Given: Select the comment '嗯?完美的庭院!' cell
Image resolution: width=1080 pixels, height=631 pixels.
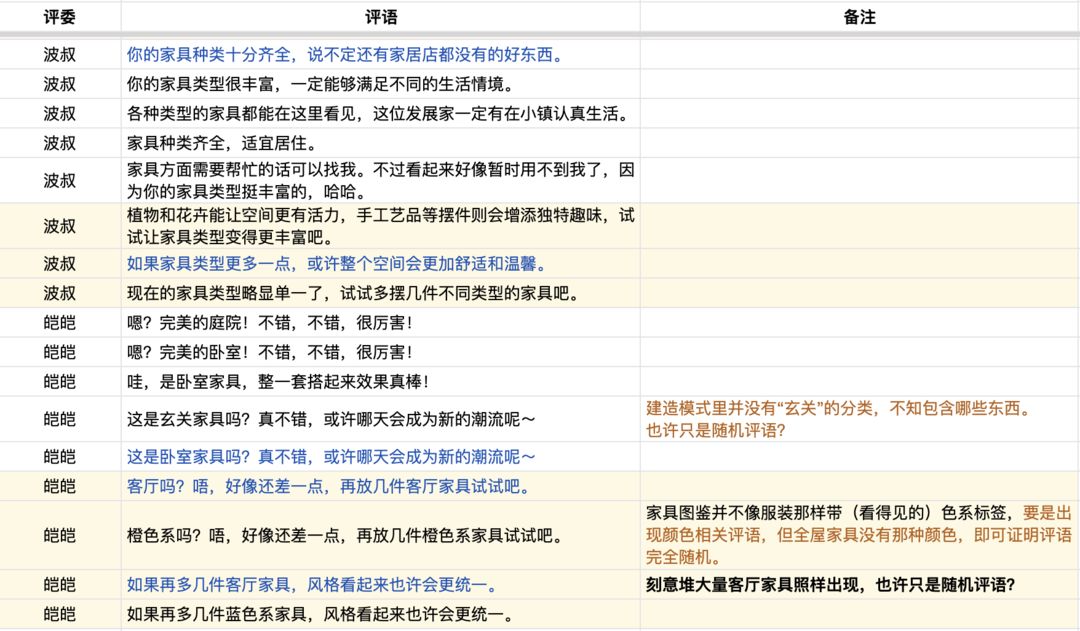Looking at the screenshot, I should 381,322.
